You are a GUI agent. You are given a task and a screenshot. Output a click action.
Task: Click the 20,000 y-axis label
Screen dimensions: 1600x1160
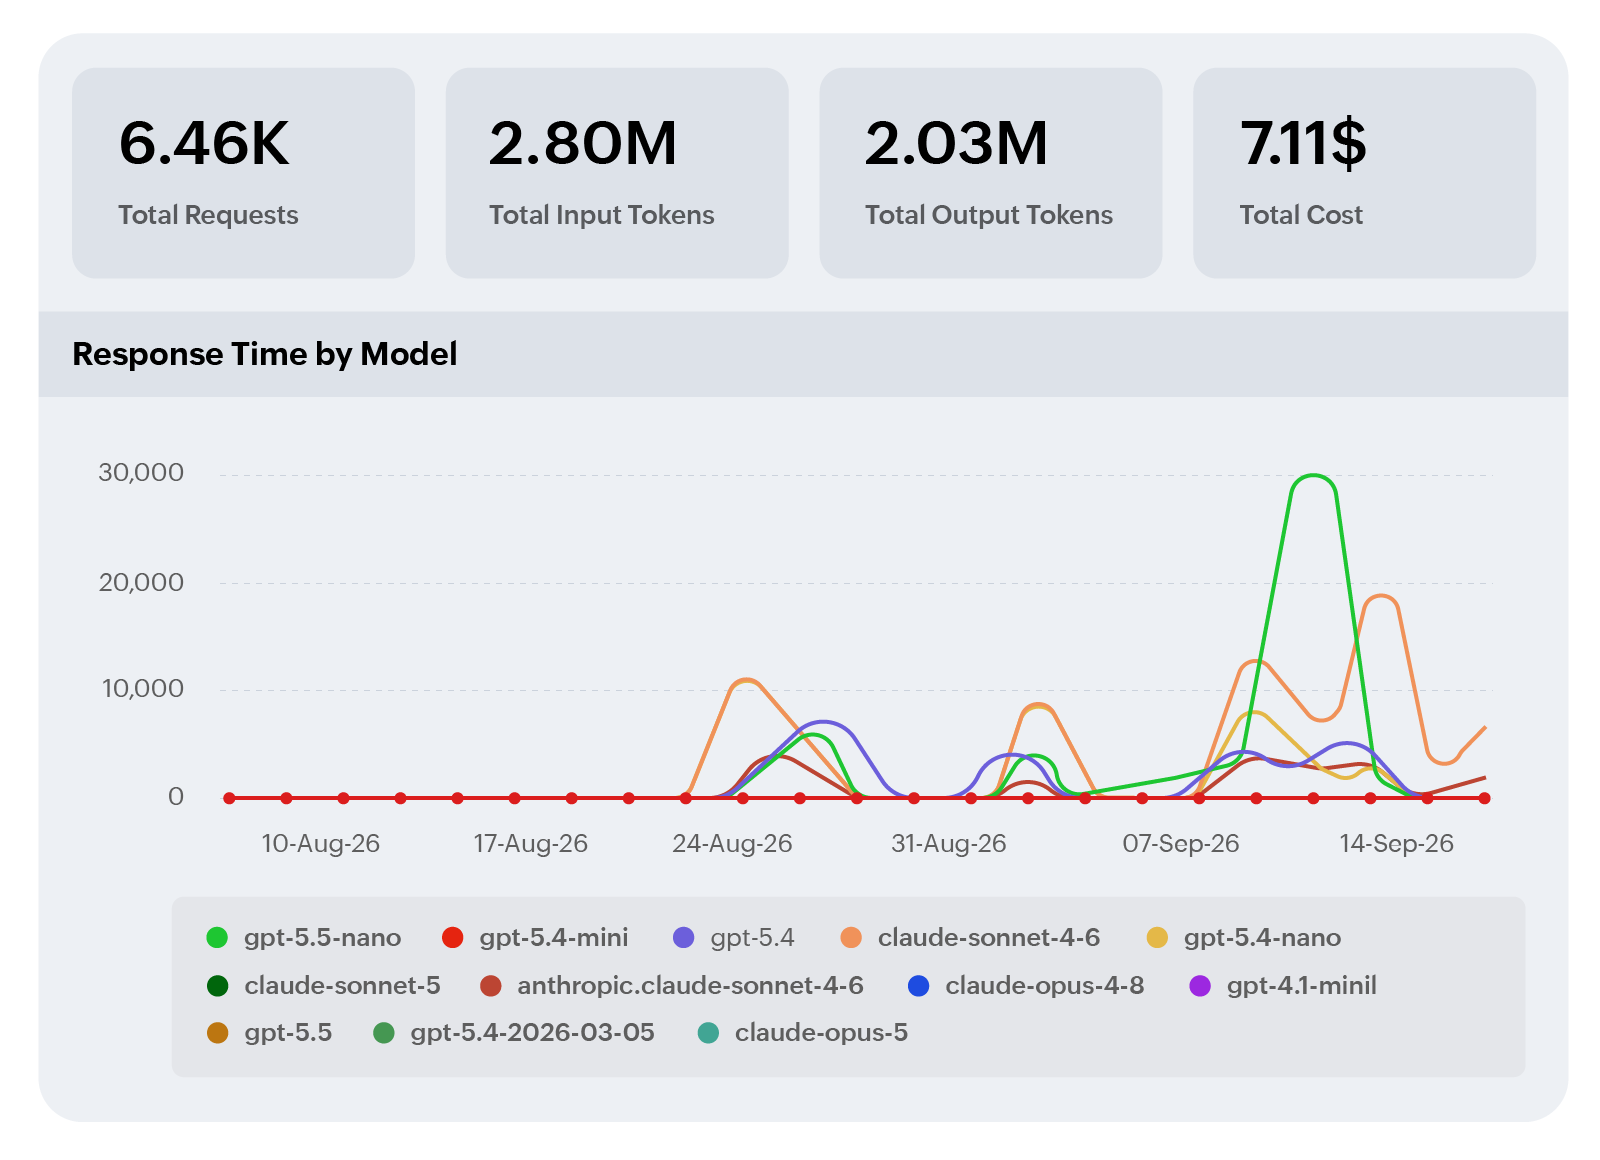point(141,582)
